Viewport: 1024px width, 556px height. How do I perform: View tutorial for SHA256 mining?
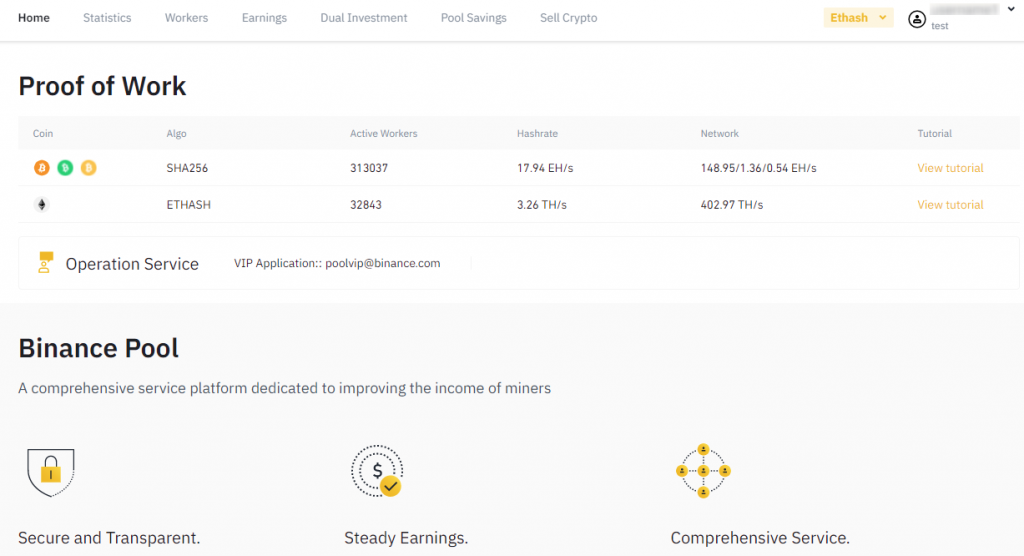[950, 168]
